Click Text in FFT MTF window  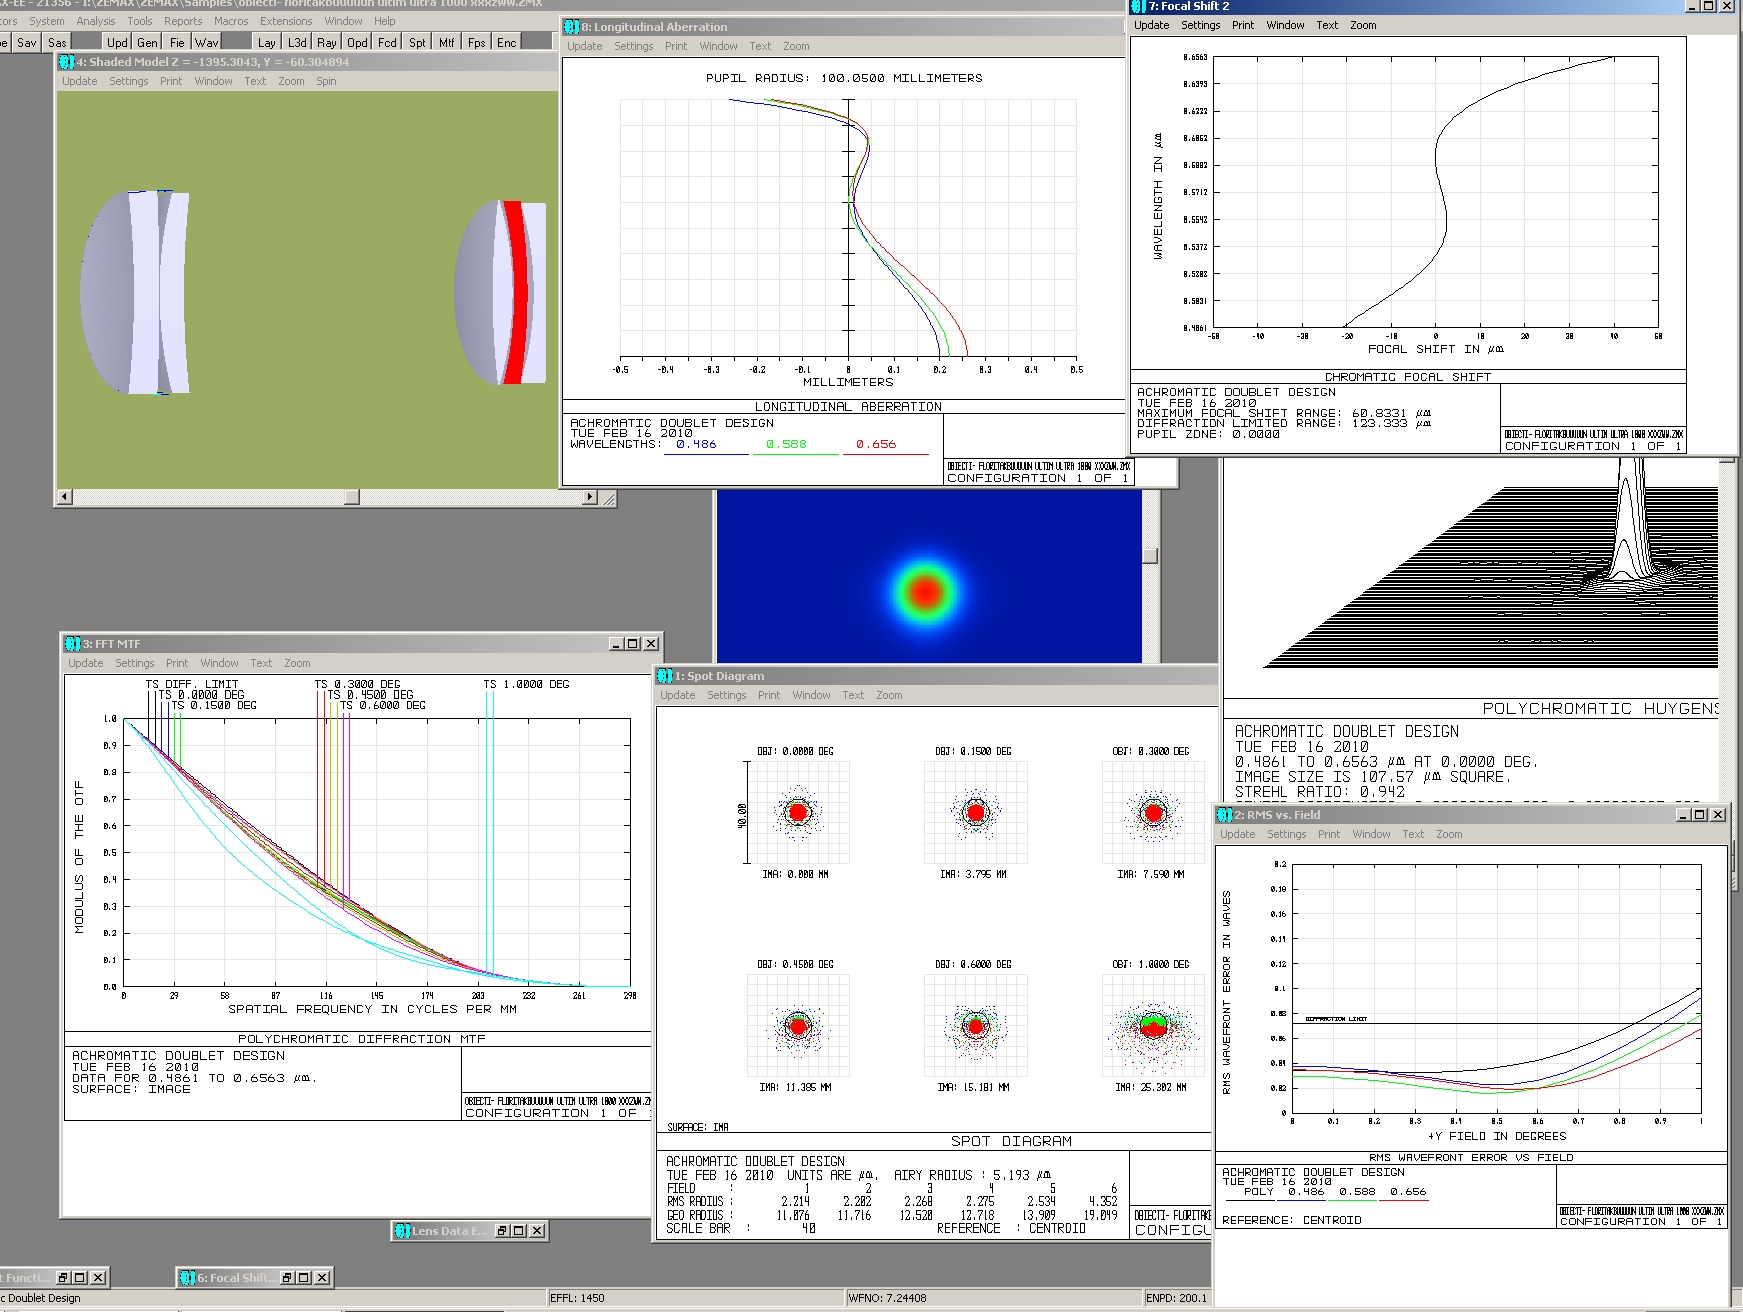point(261,664)
